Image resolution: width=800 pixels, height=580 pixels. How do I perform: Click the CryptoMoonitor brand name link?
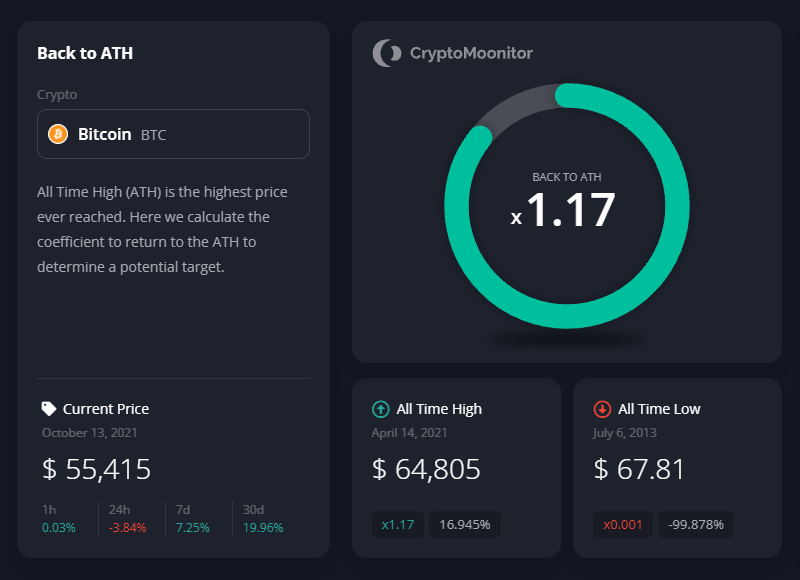[471, 53]
